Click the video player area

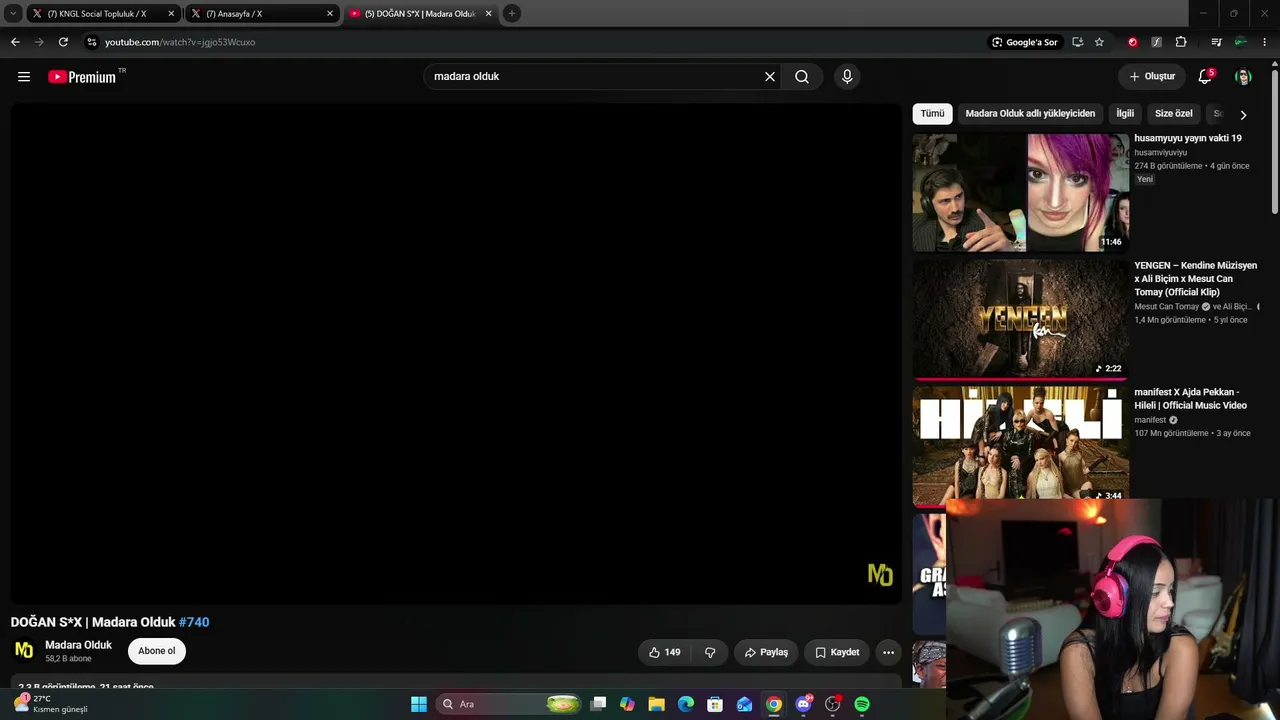[x=456, y=354]
